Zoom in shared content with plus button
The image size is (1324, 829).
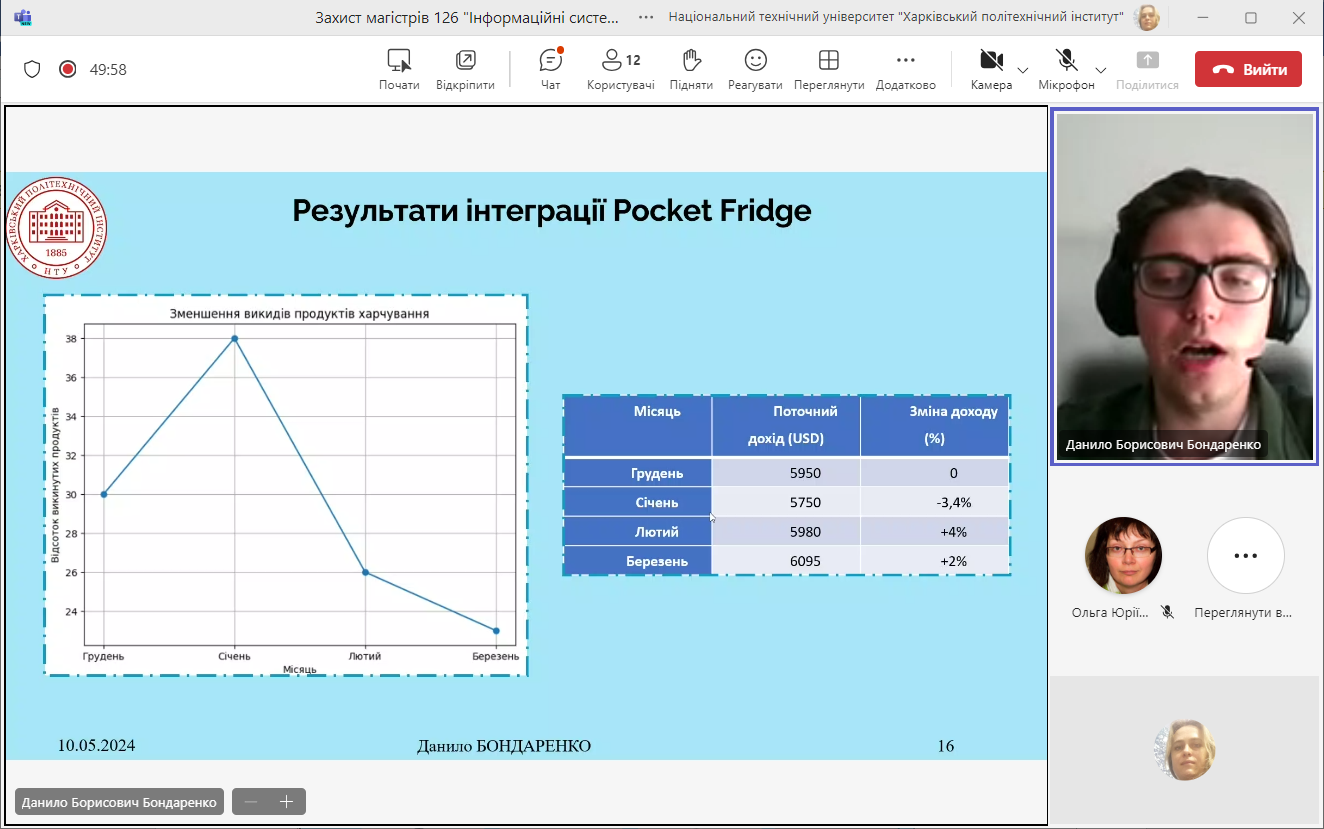click(287, 802)
